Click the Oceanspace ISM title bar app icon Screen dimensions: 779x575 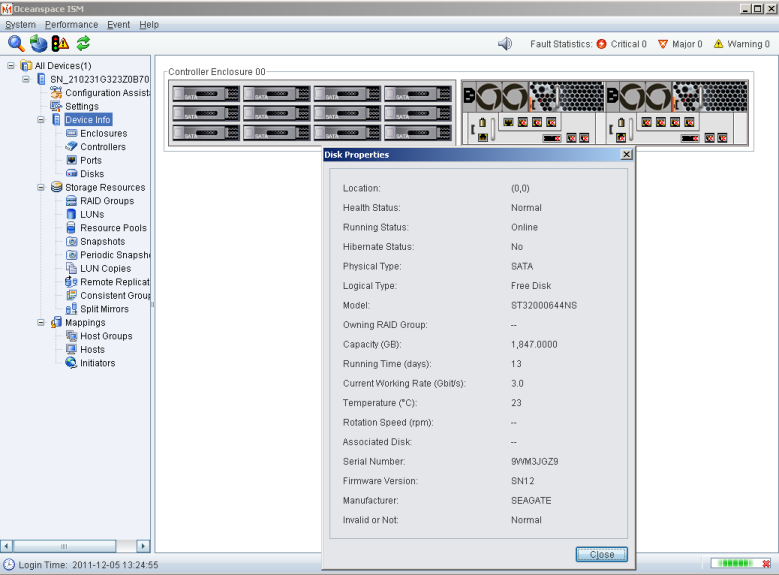tap(6, 8)
